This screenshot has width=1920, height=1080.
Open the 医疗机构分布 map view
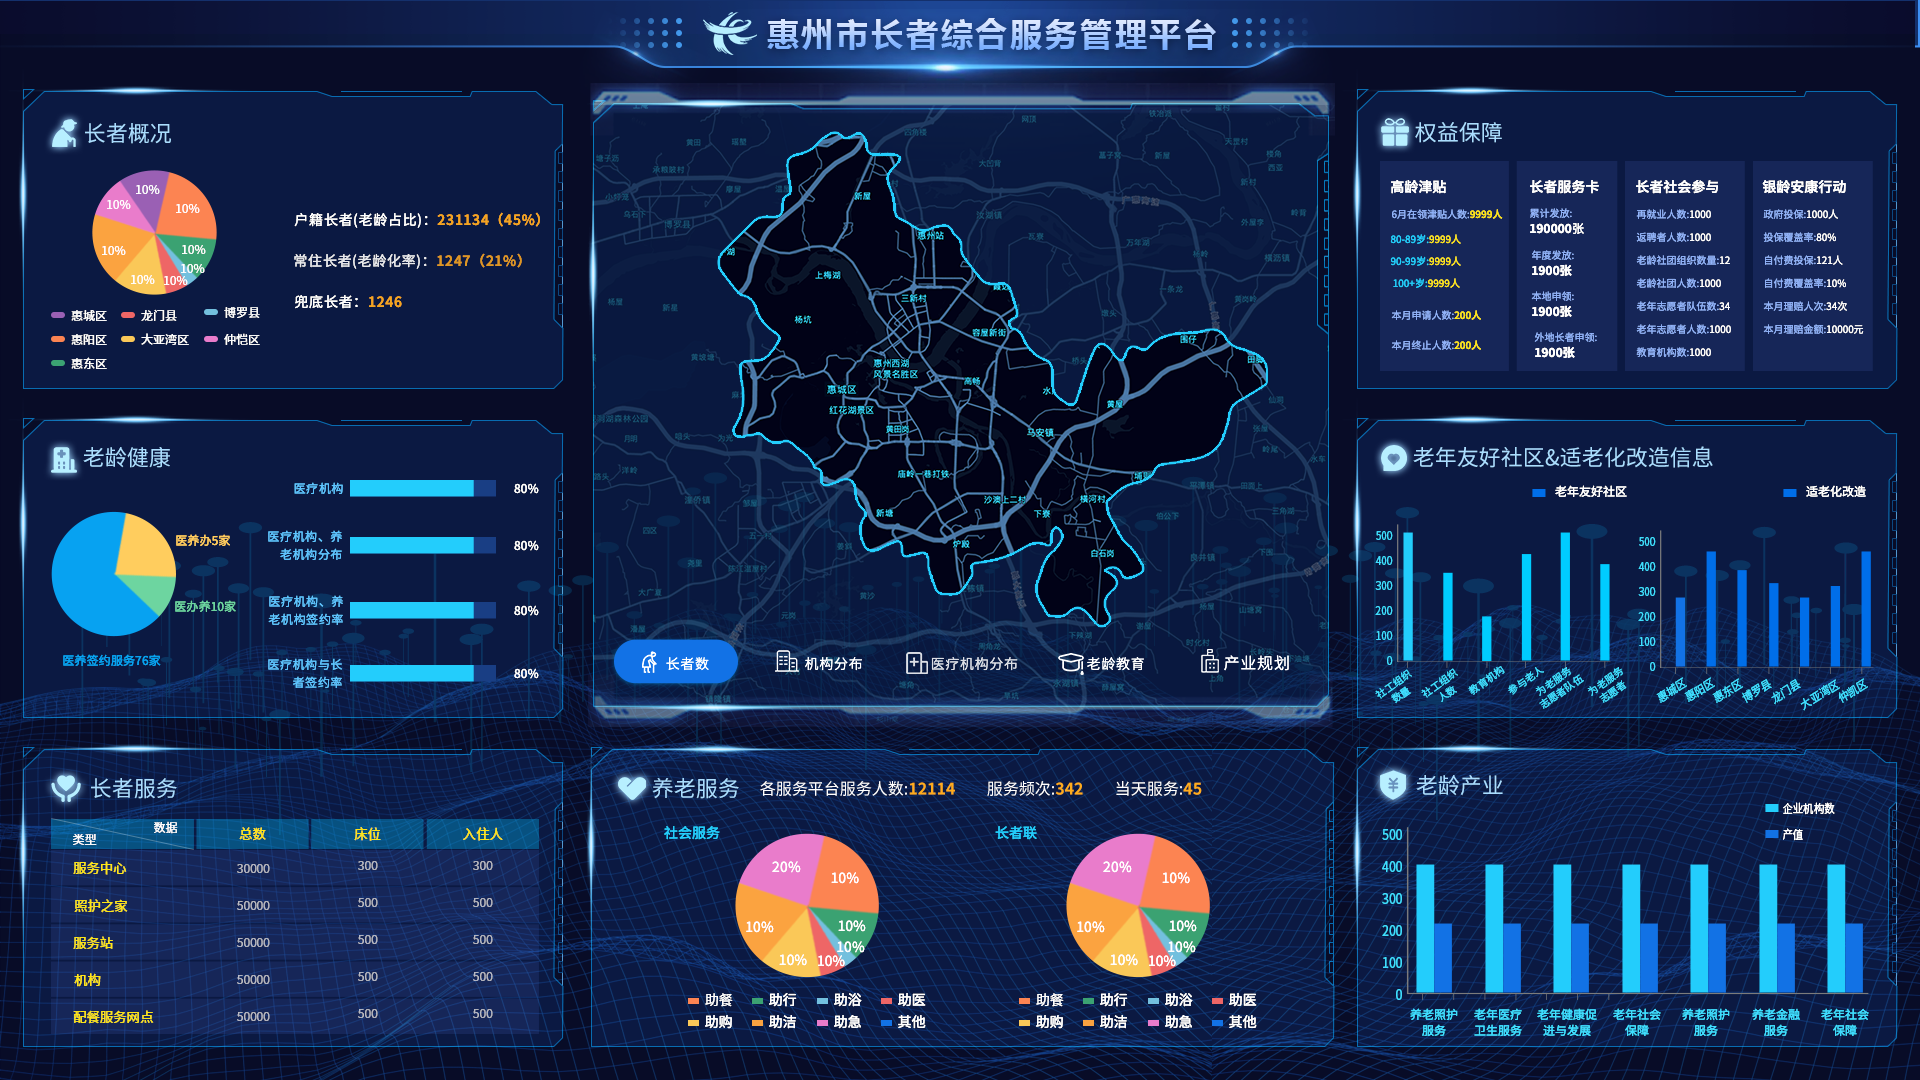click(x=961, y=663)
